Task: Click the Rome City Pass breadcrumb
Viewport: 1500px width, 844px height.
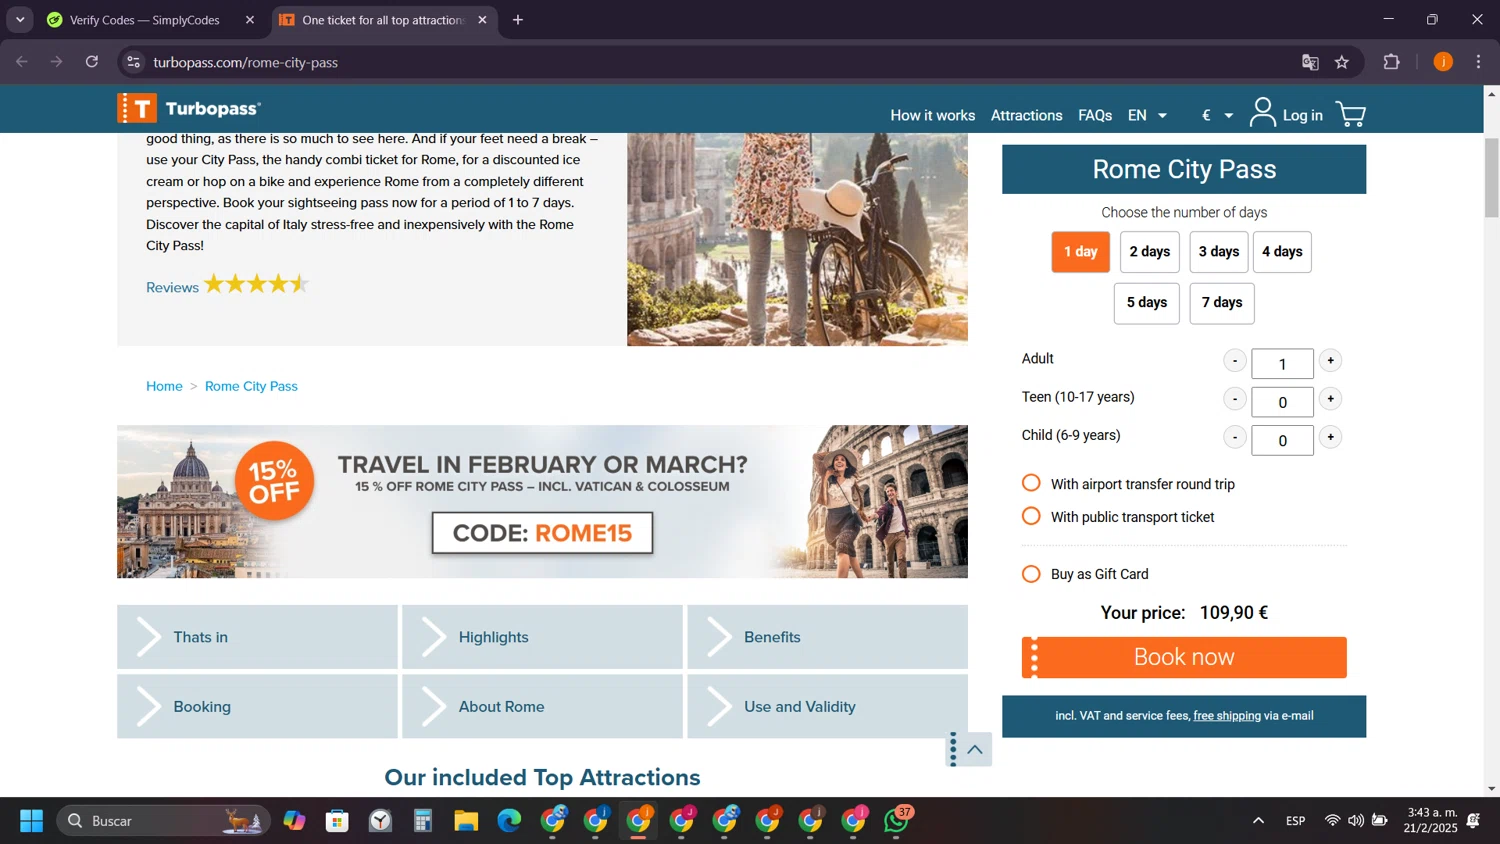Action: (251, 386)
